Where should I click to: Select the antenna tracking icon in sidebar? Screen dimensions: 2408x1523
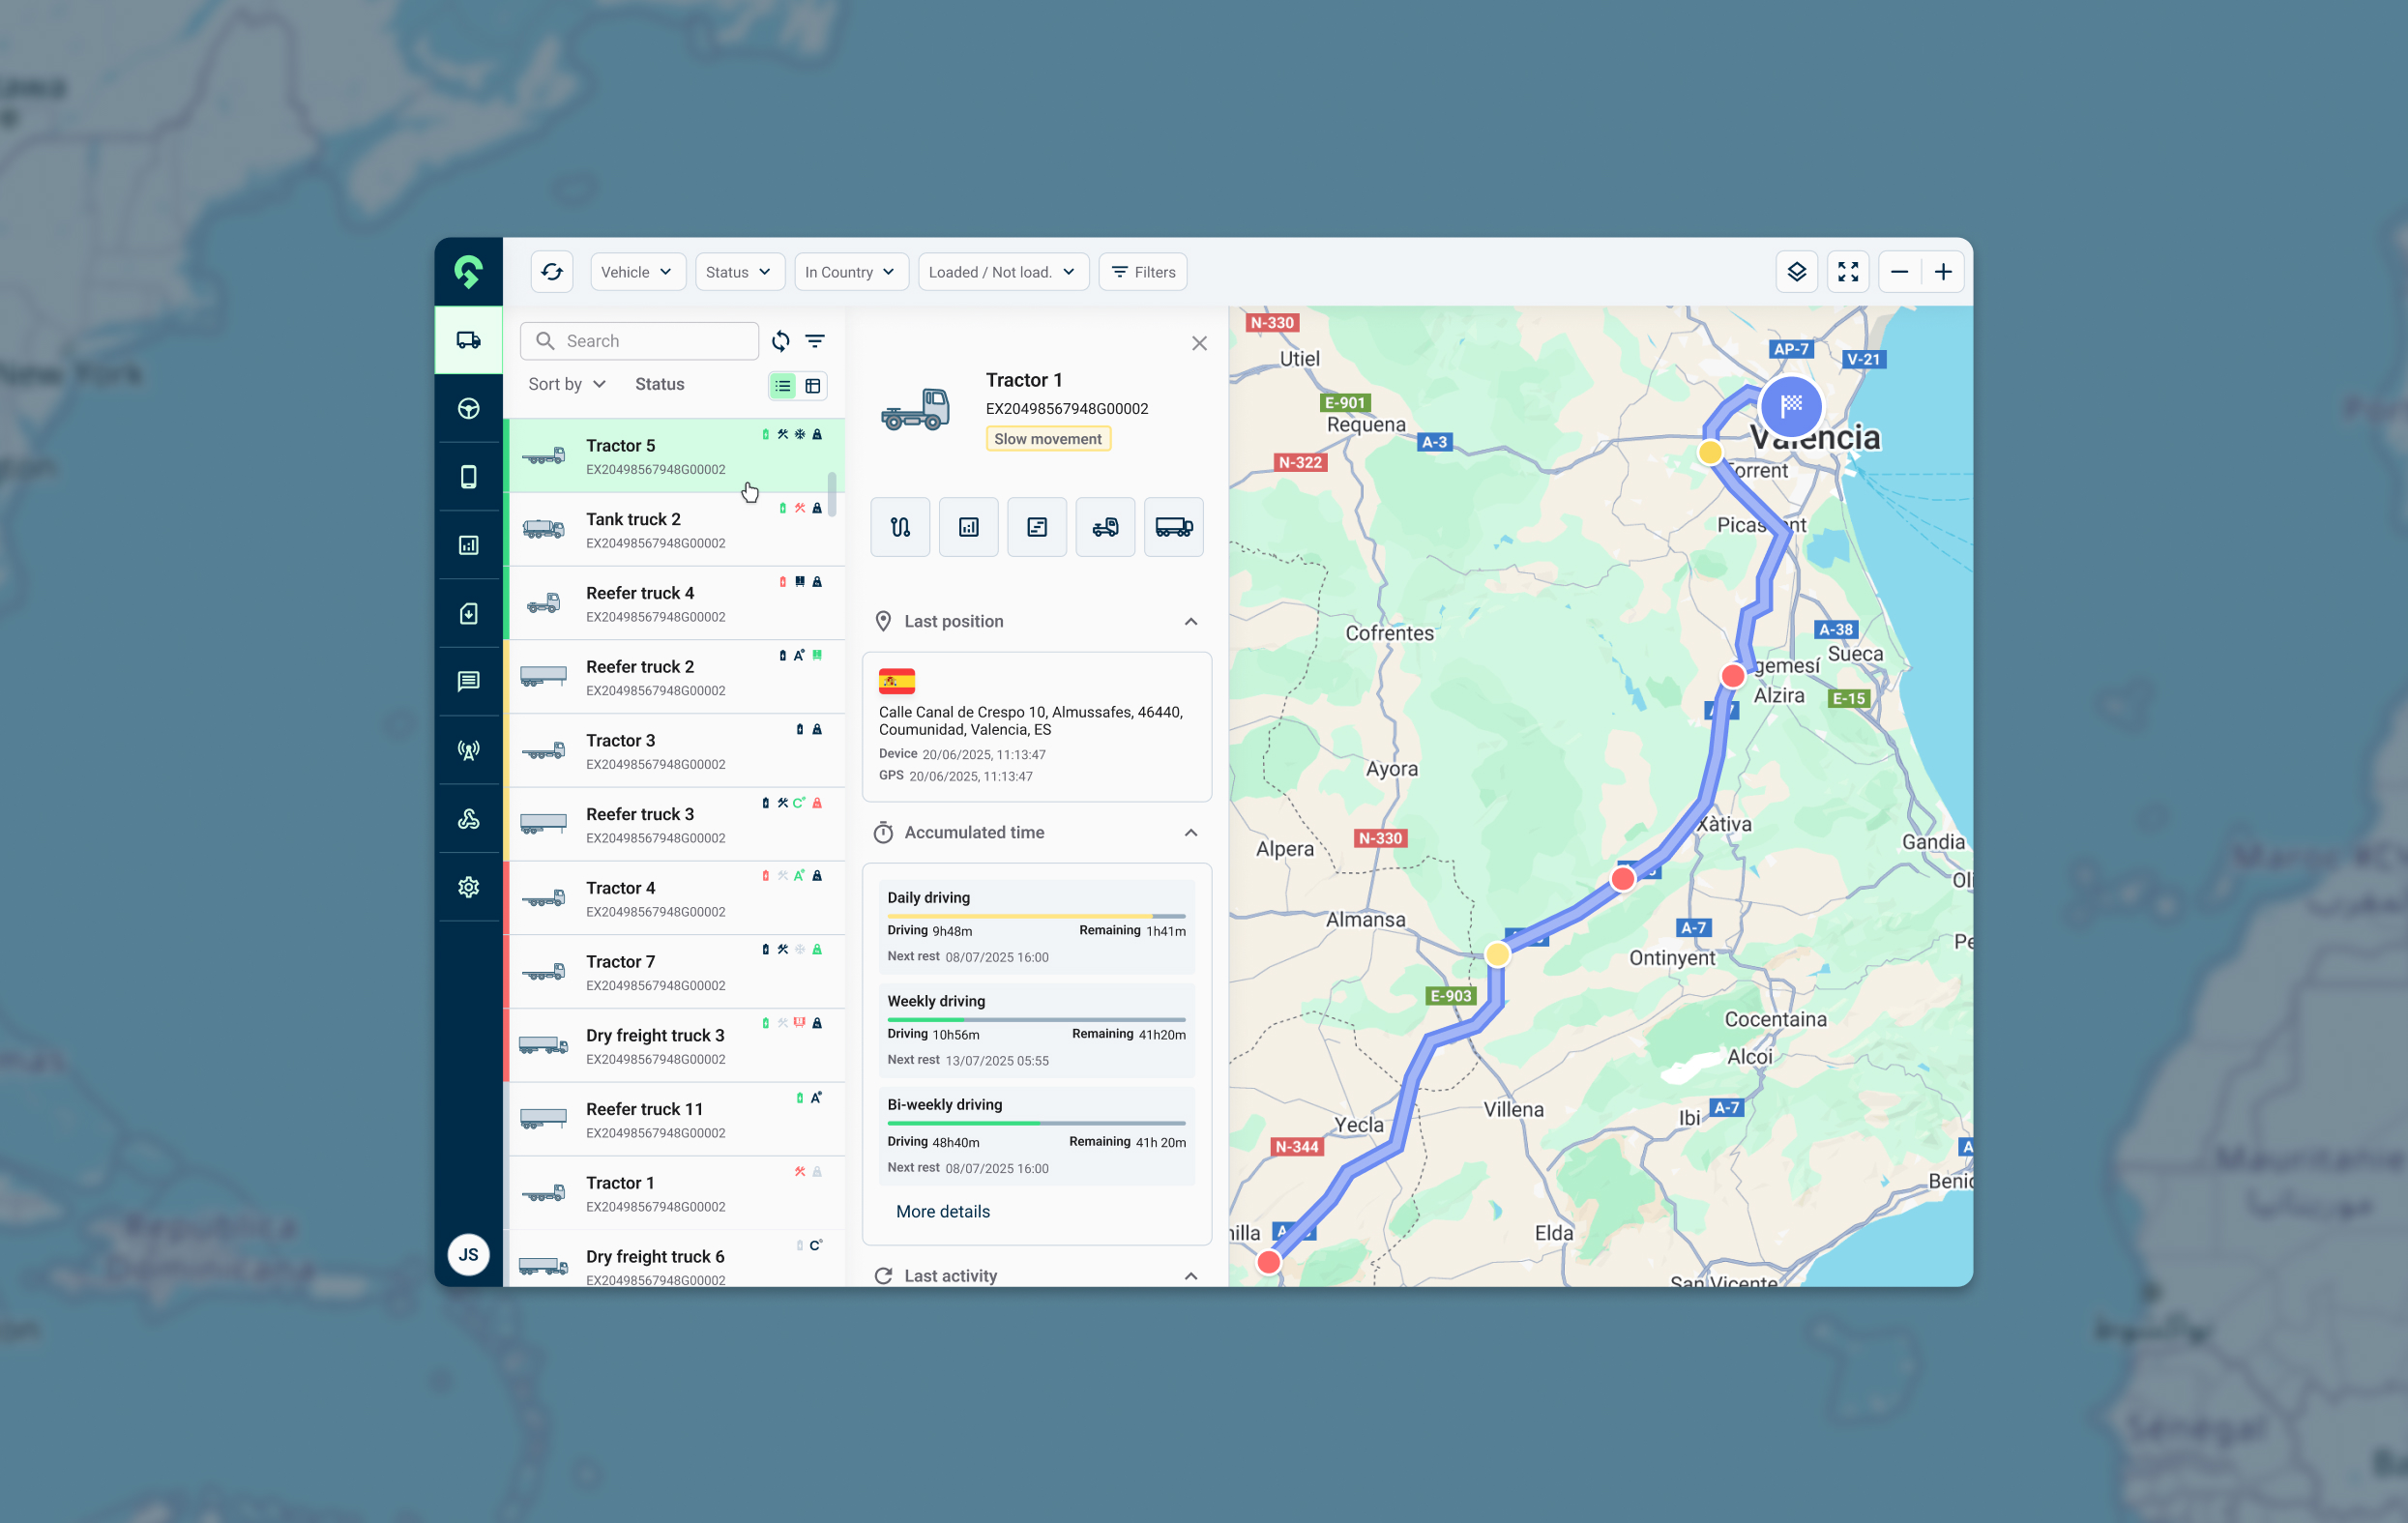468,750
